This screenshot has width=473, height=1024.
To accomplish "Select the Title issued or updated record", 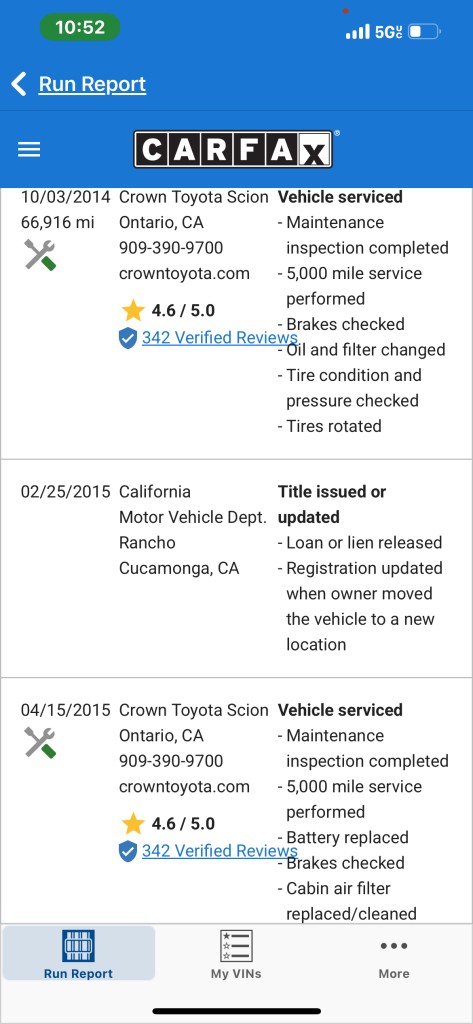I will pos(236,568).
